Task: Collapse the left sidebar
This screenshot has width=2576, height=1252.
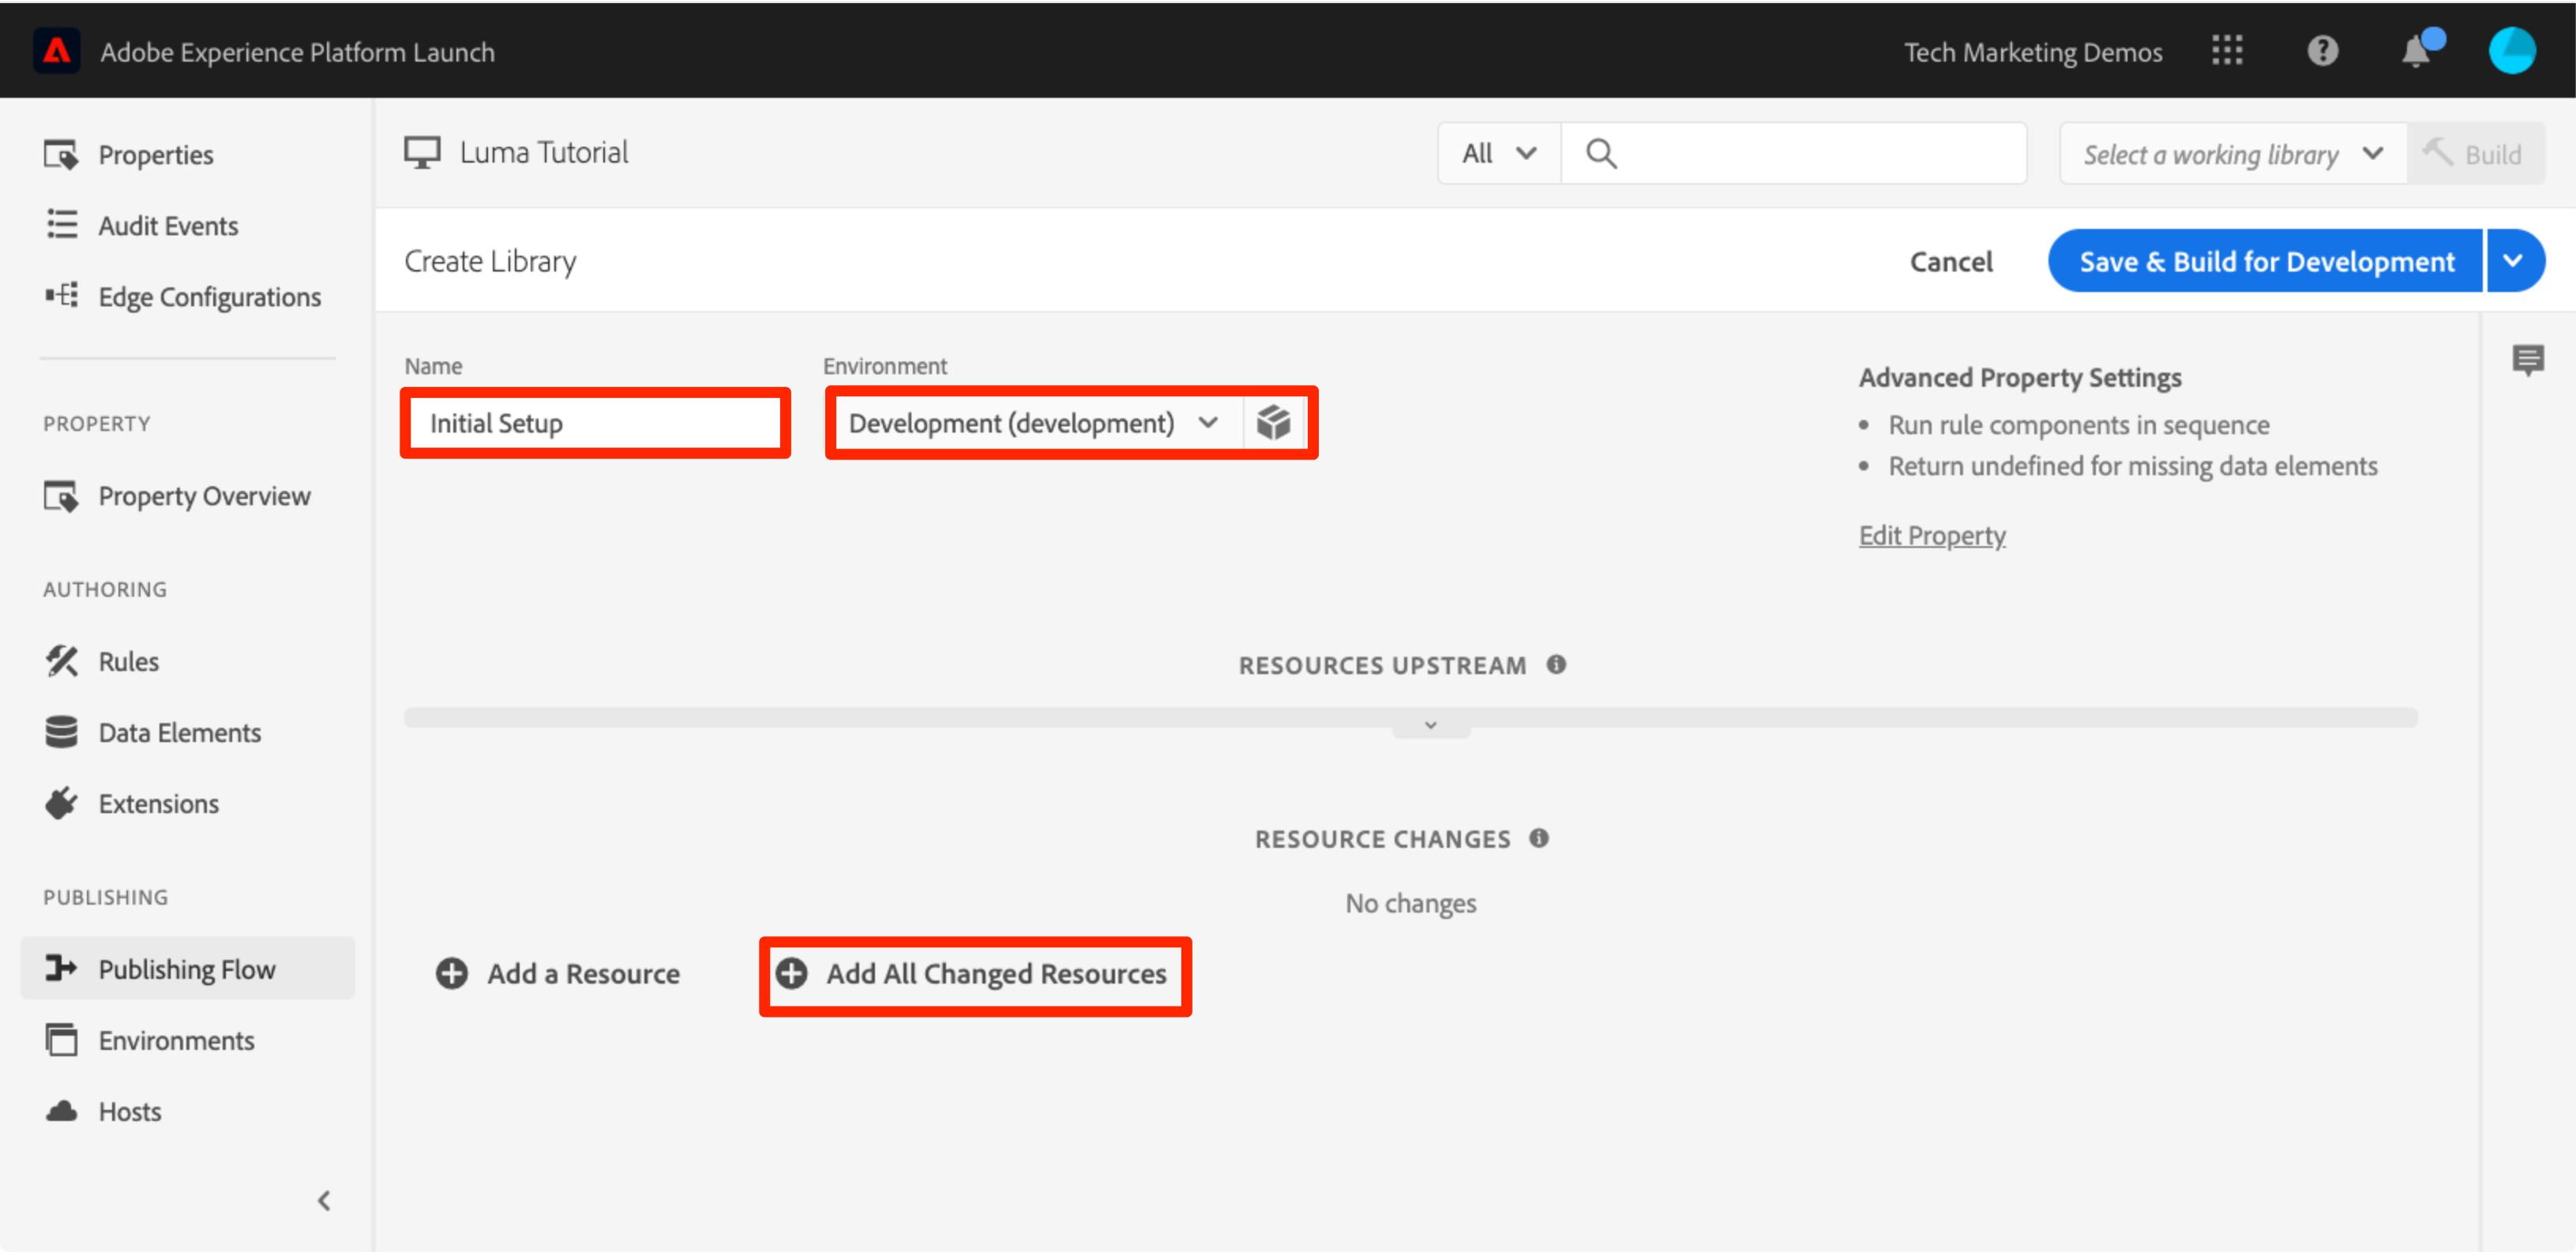Action: pos(324,1200)
